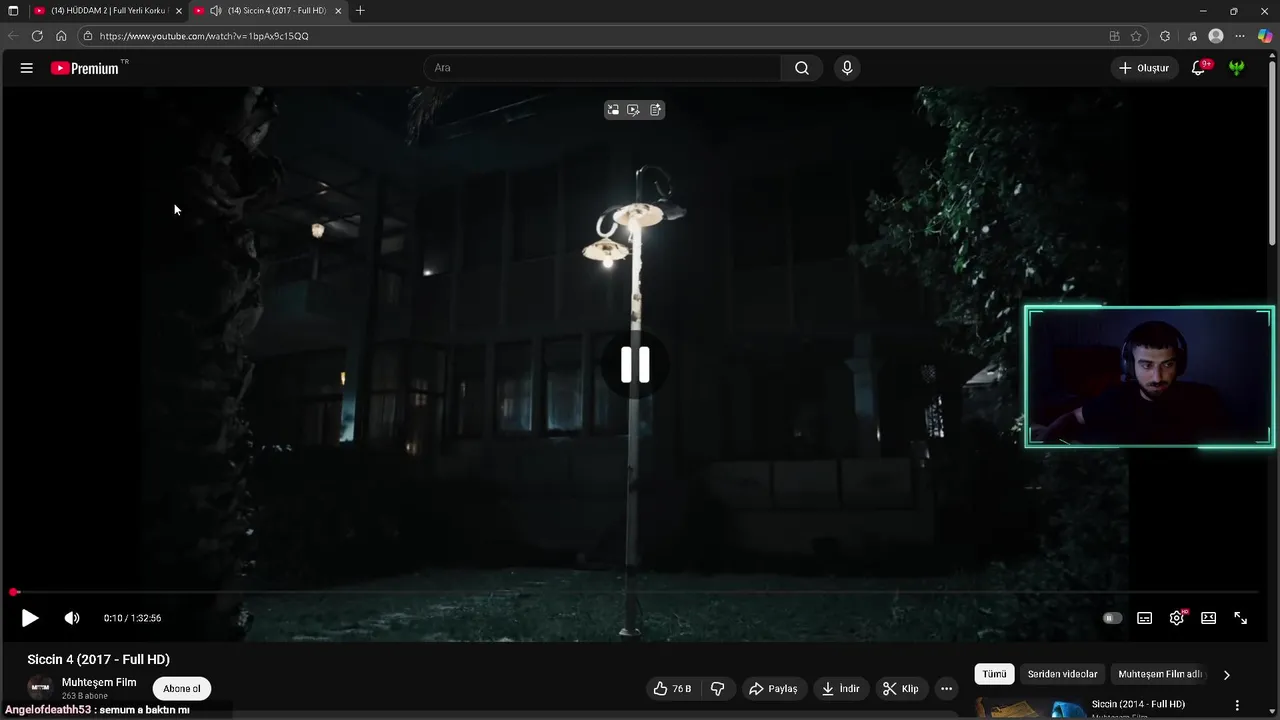Open the Muhteşem Film channel name link
Image resolution: width=1280 pixels, height=720 pixels.
coord(99,682)
